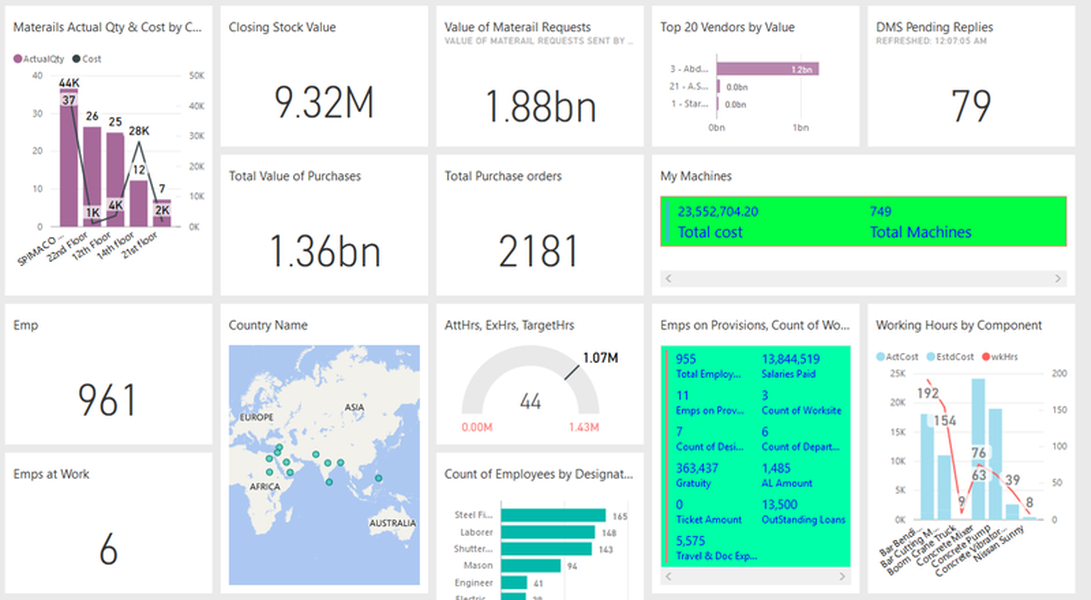Screen dimensions: 1091x600
Task: Click the Salaries Paid figure in card
Action: (791, 359)
